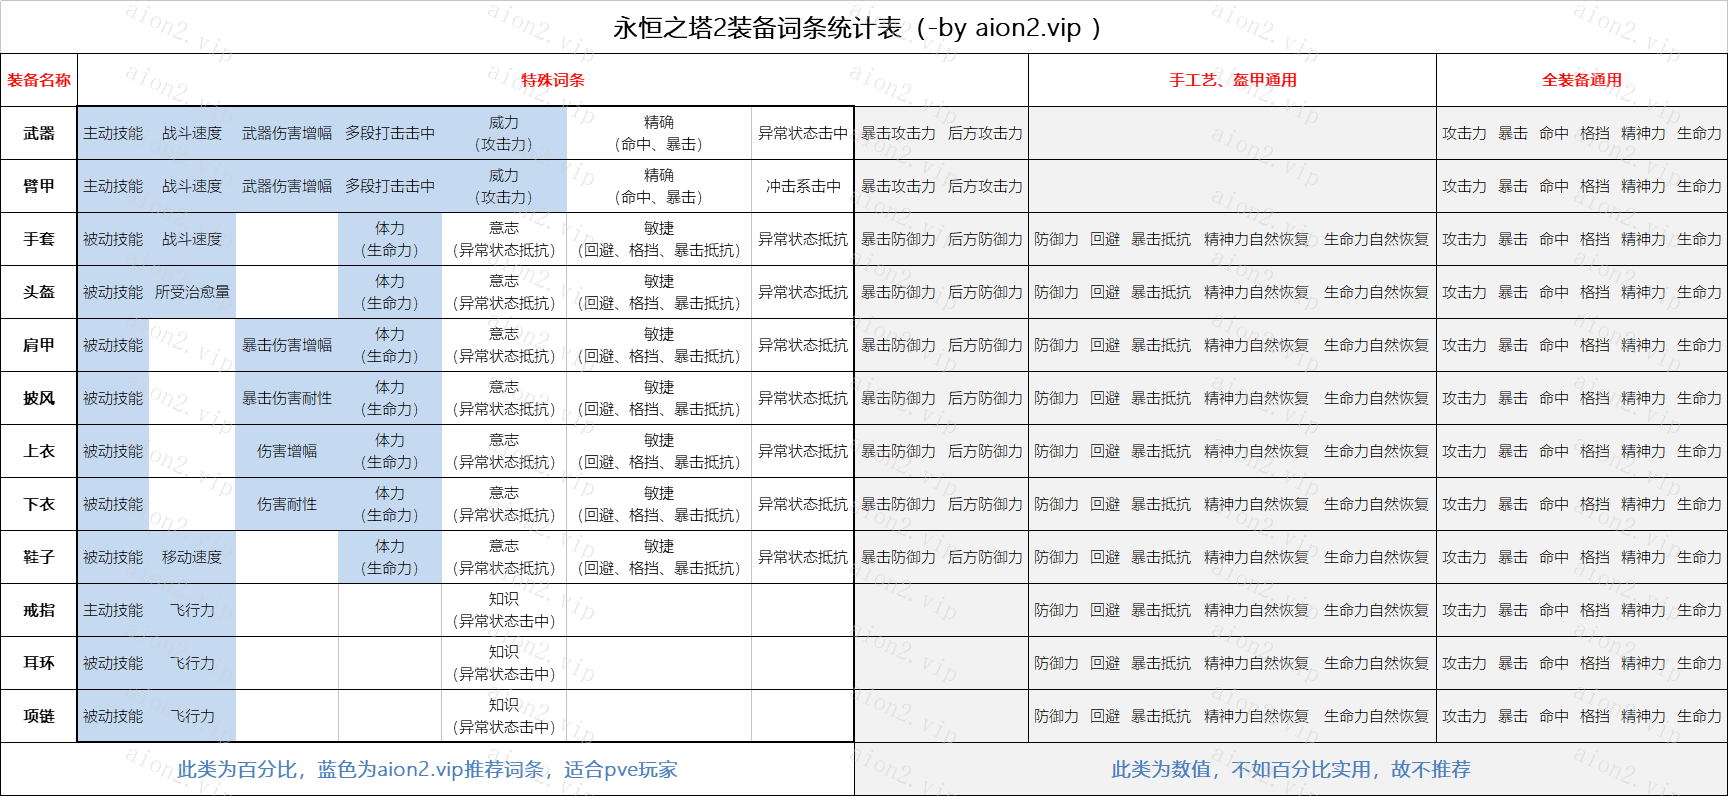Select the 知识 cell in 耳环 row
1728x796 pixels.
(503, 663)
